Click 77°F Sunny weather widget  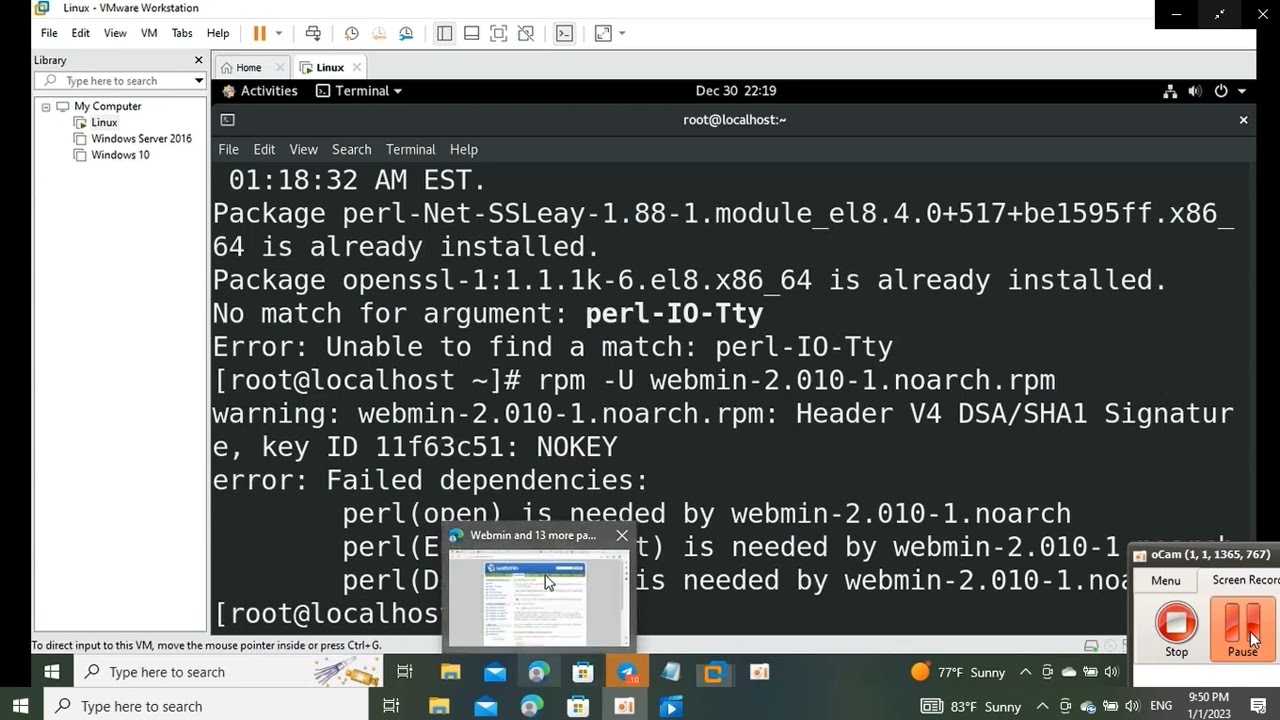point(958,672)
